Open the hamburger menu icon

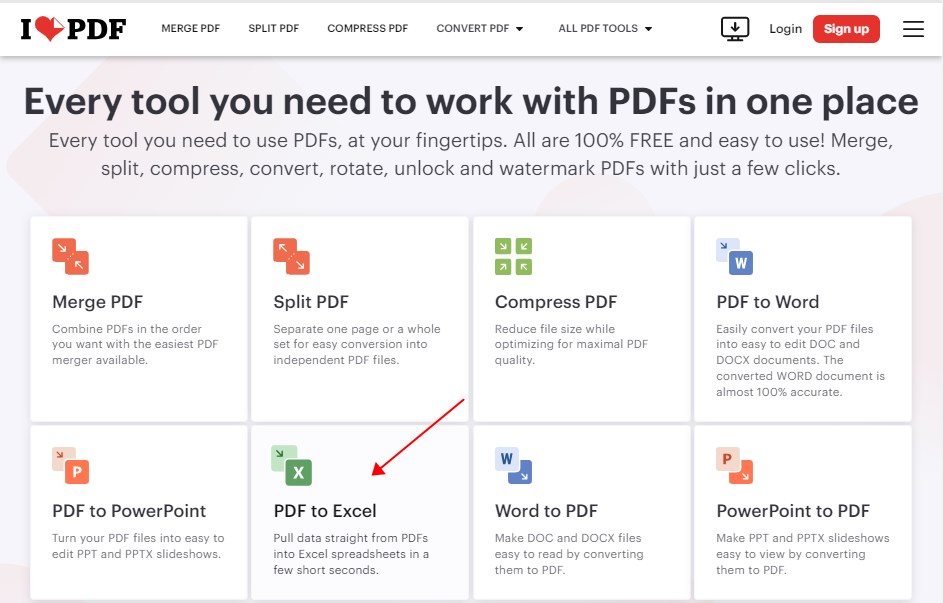(913, 28)
